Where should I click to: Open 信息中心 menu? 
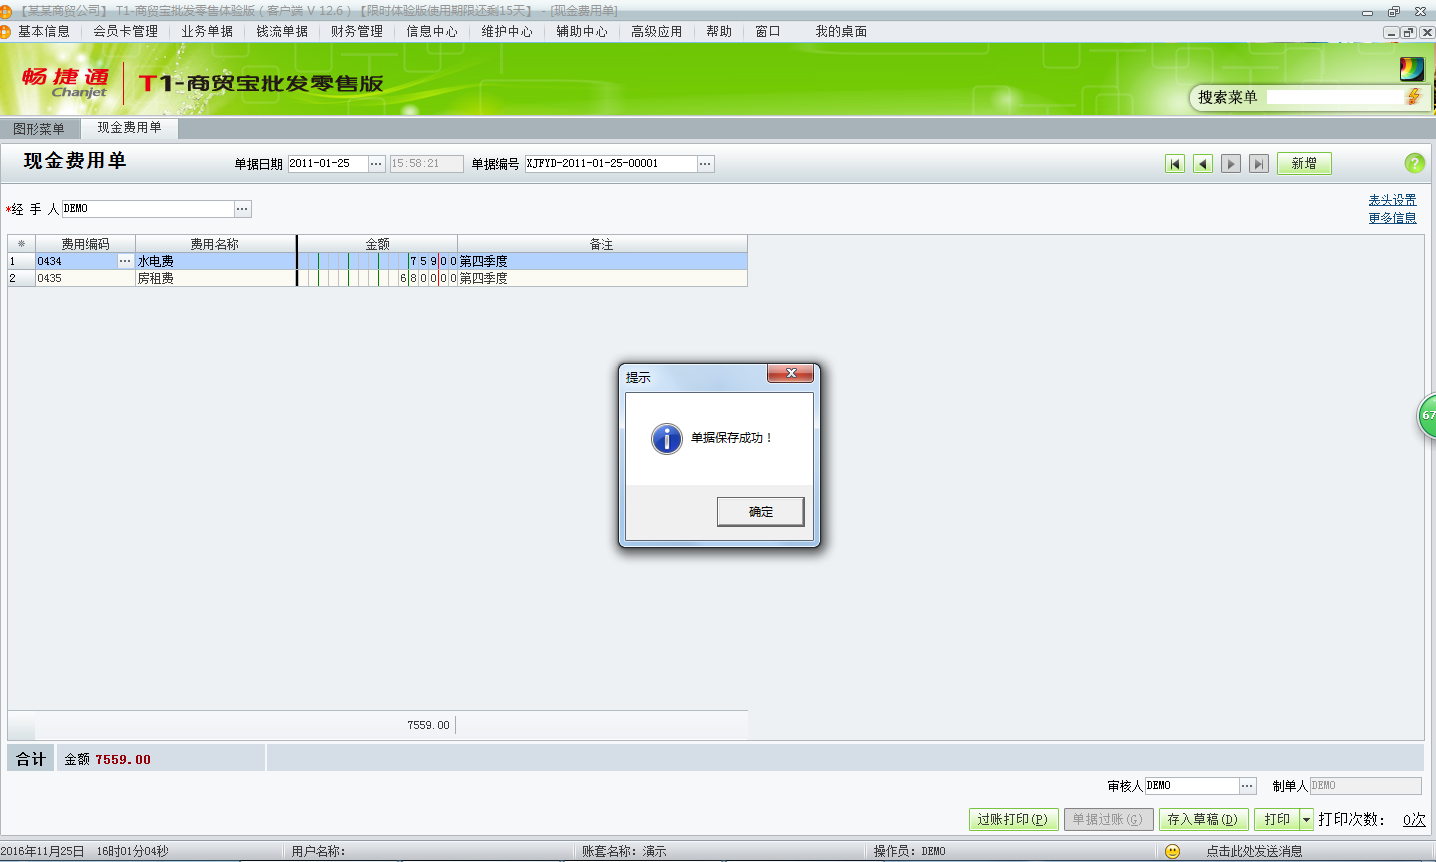tap(432, 31)
